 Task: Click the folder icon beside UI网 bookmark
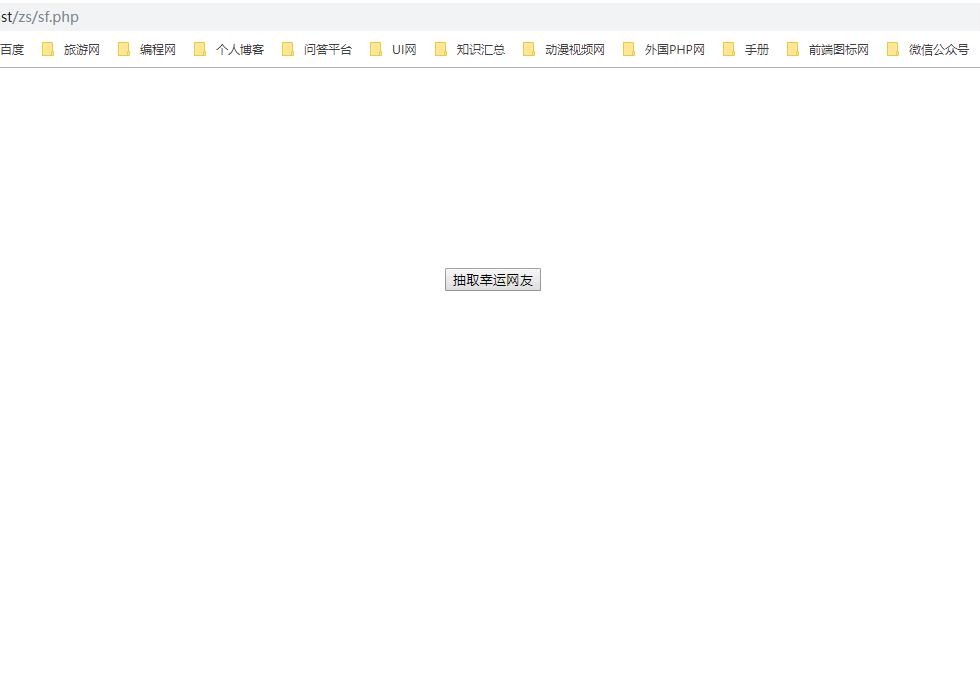pyautogui.click(x=375, y=48)
